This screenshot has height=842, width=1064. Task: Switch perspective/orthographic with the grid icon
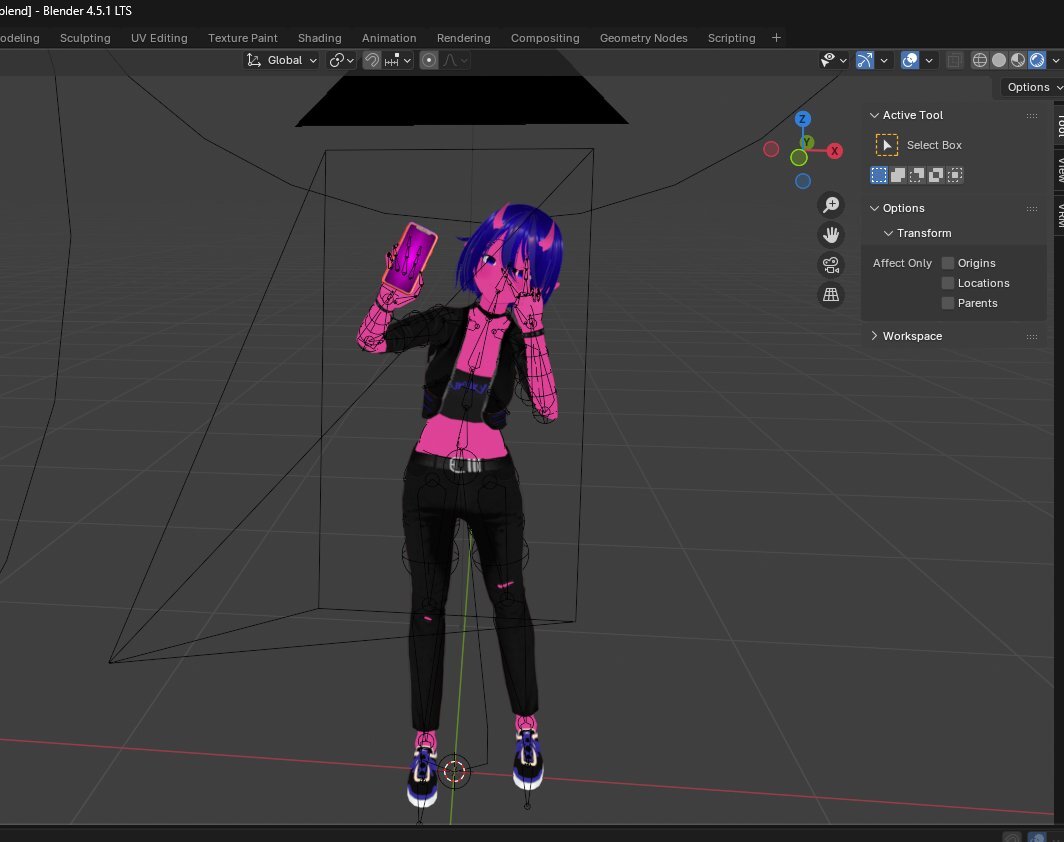coord(831,295)
